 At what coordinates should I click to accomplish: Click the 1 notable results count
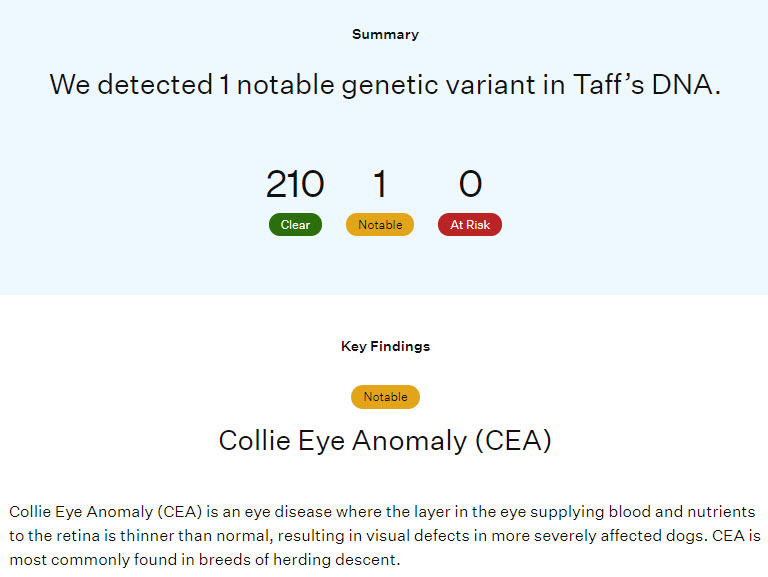[x=380, y=185]
